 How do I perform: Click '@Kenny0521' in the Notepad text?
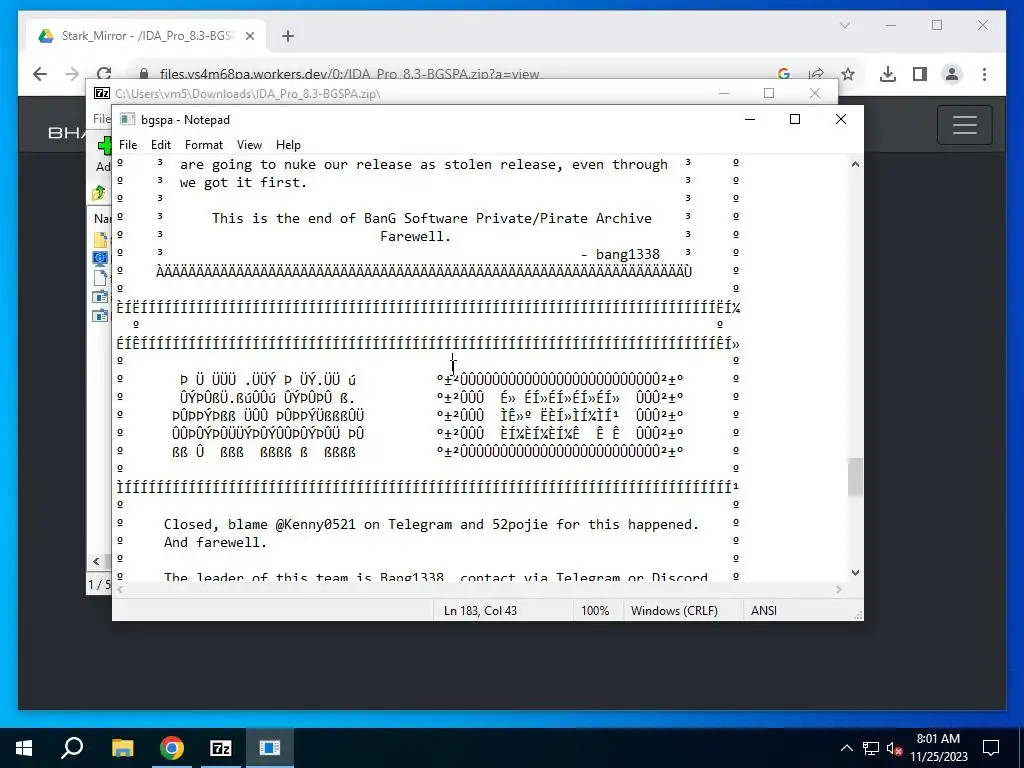tap(315, 524)
